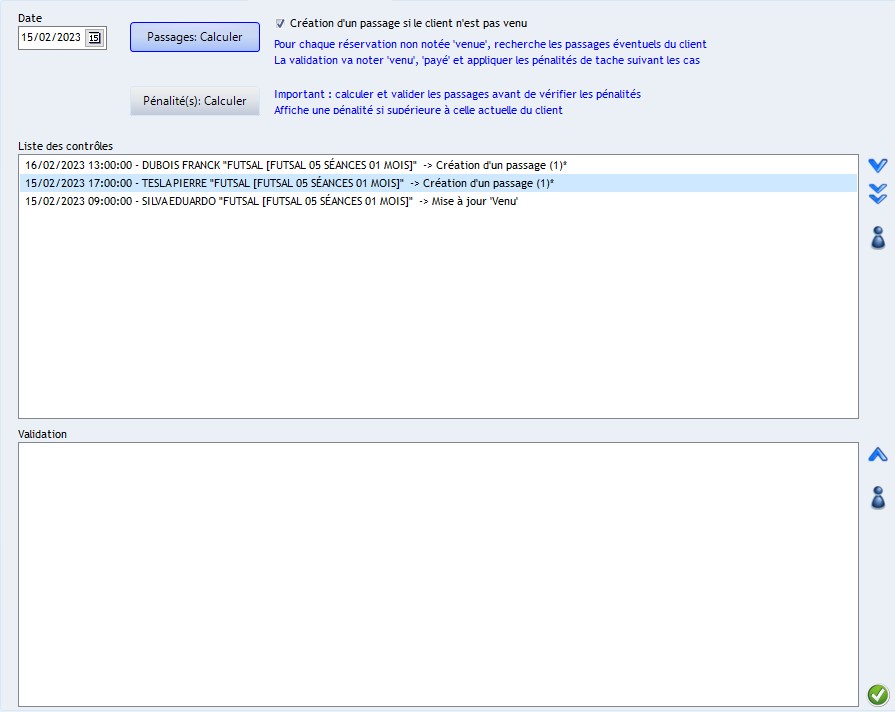The image size is (895, 712).
Task: Disable 'Création d'un passage' checkbox
Action: coord(280,23)
